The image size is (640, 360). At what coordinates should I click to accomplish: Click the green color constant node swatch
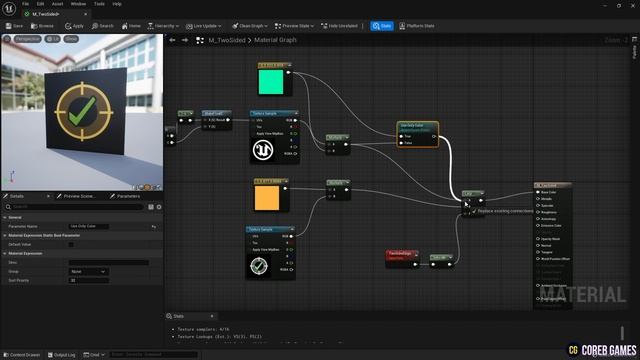[271, 82]
